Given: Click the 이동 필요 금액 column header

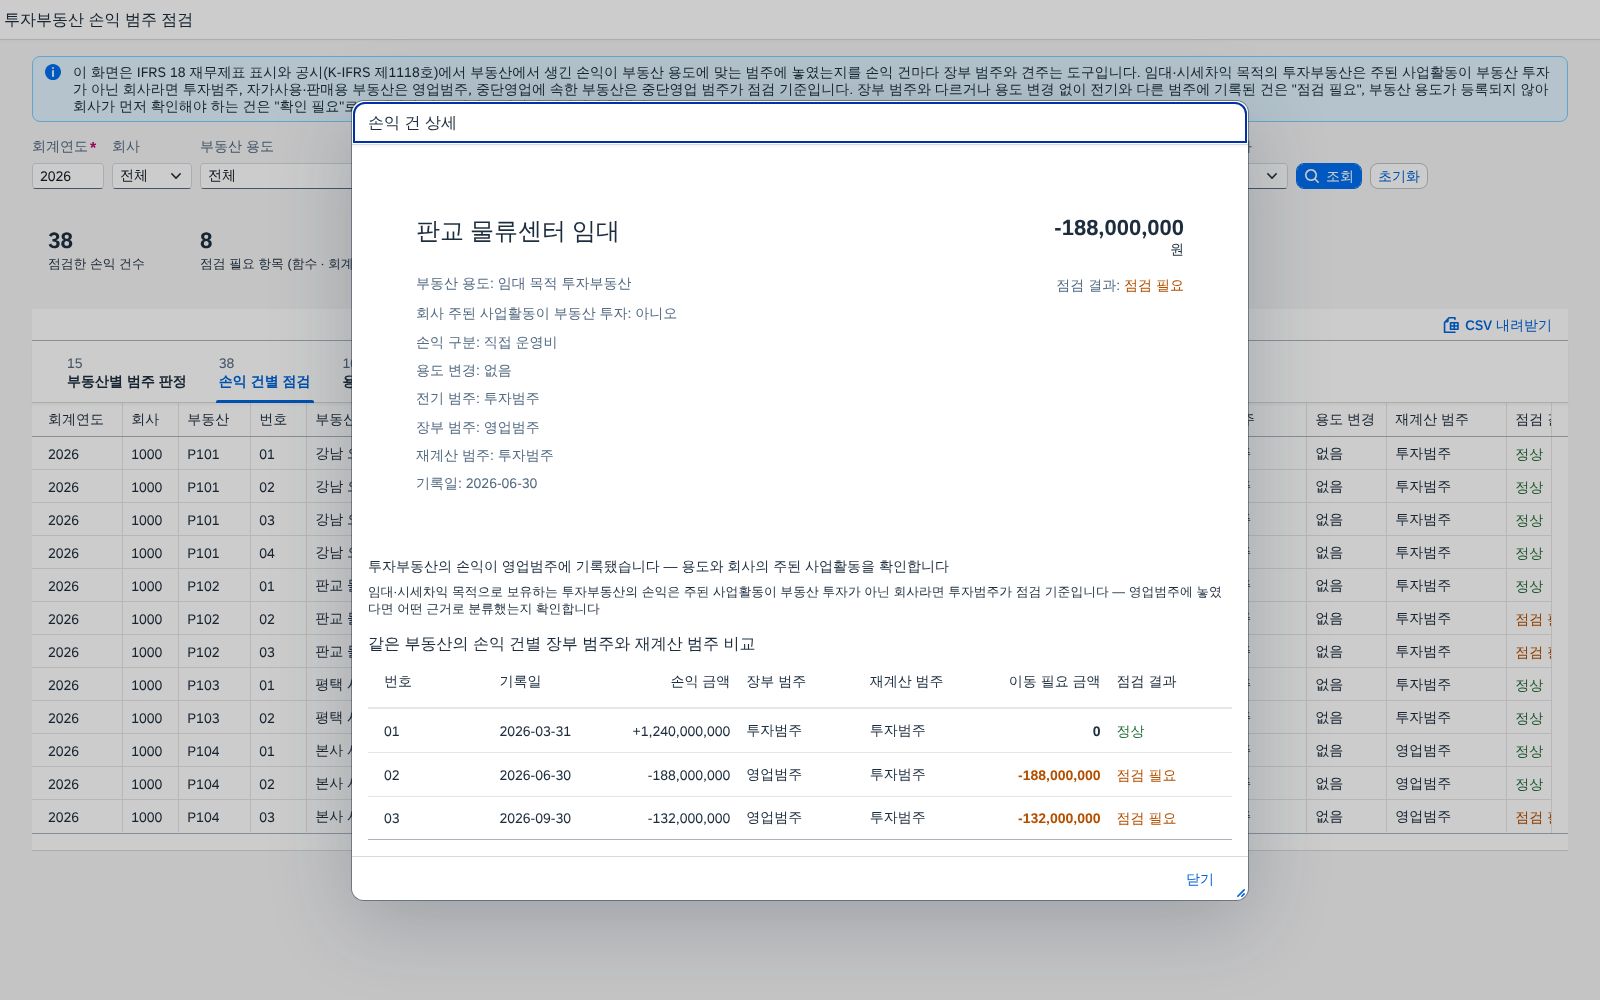Looking at the screenshot, I should [1054, 682].
